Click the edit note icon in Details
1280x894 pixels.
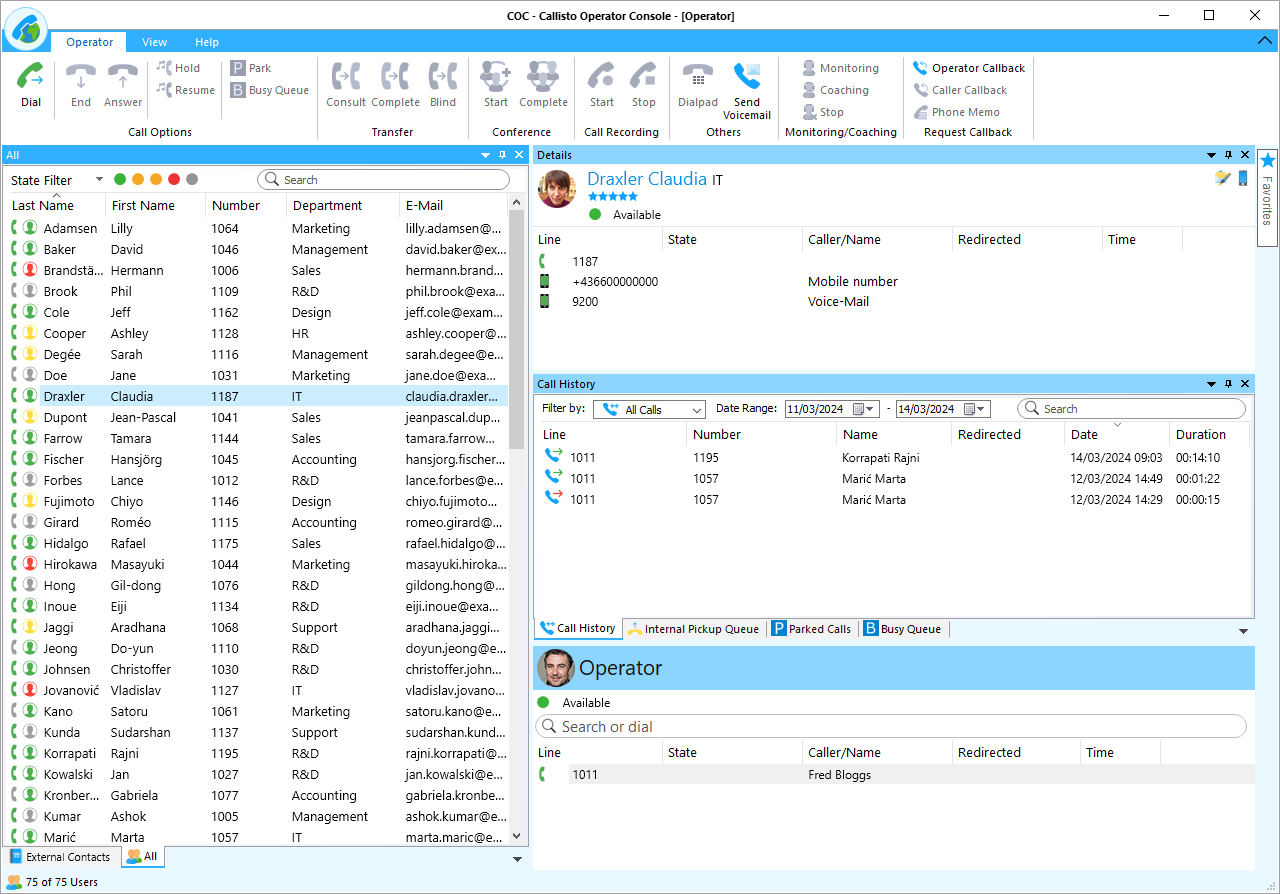coord(1222,177)
